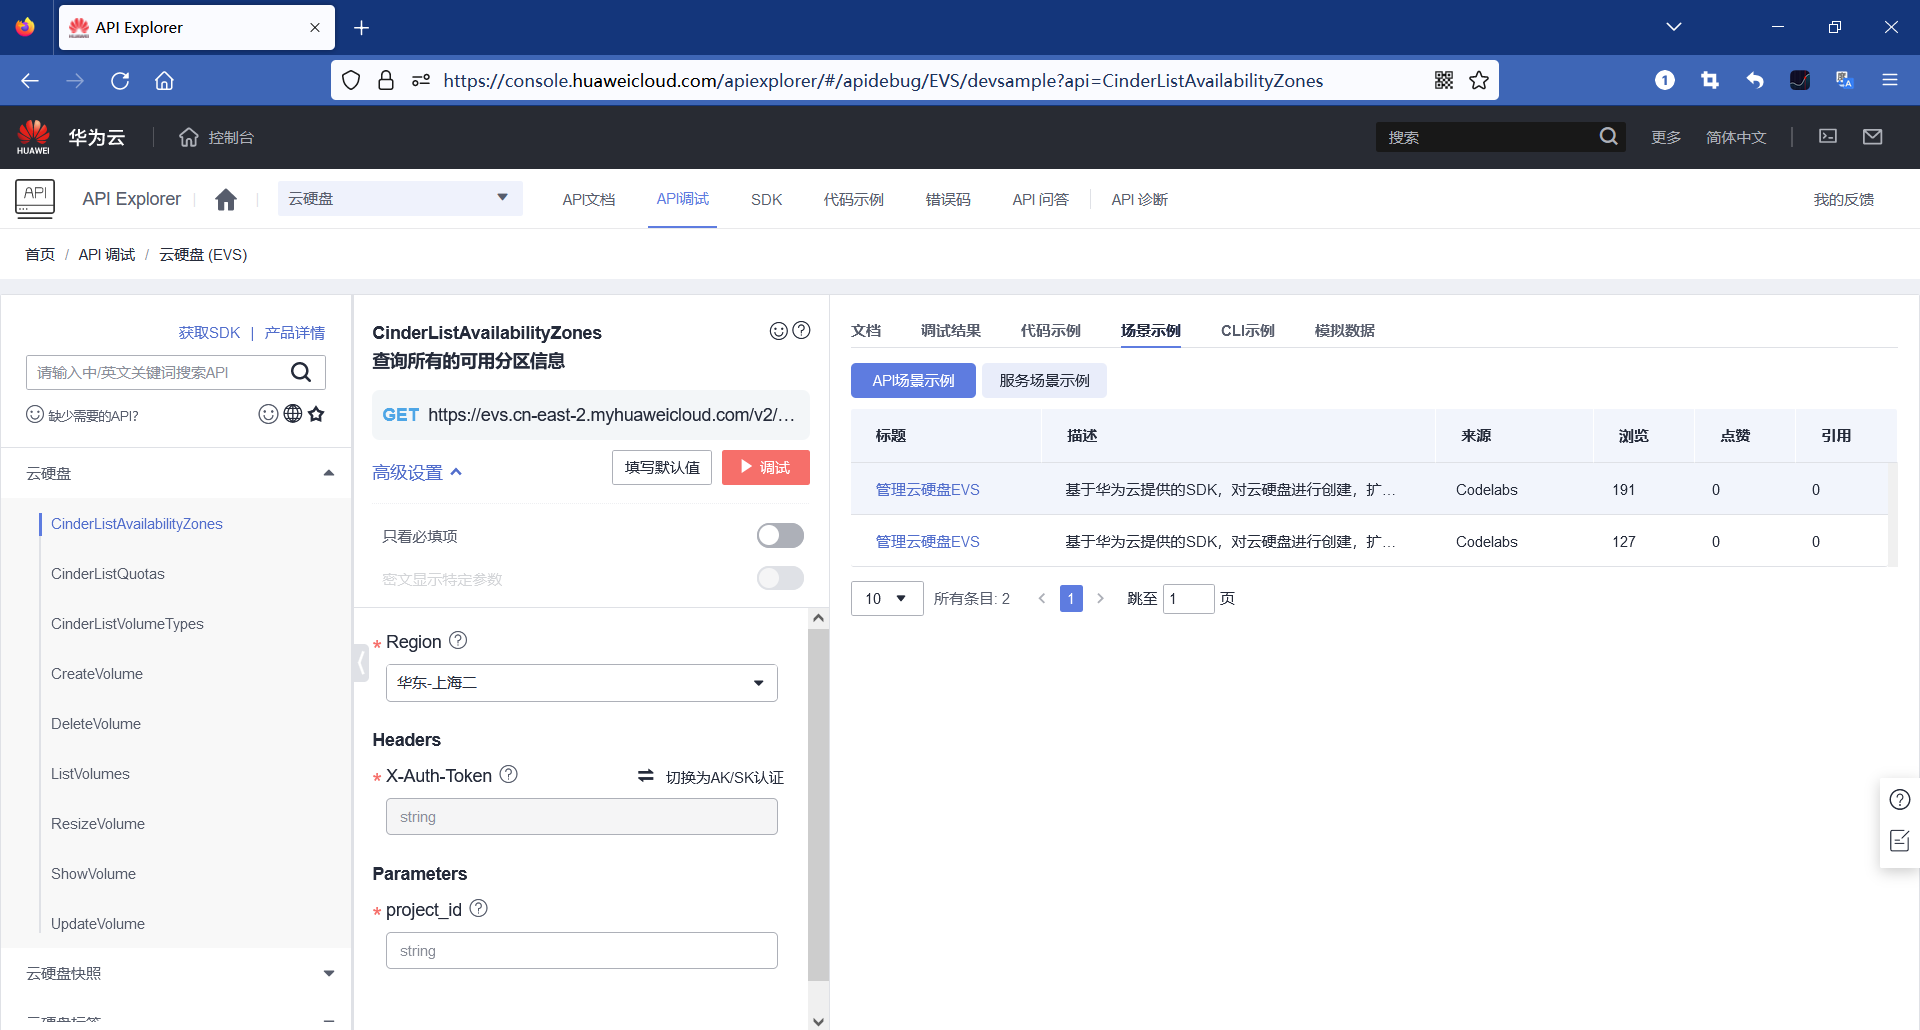1920x1030 pixels.
Task: Click the 填写默认值 button
Action: 661,467
